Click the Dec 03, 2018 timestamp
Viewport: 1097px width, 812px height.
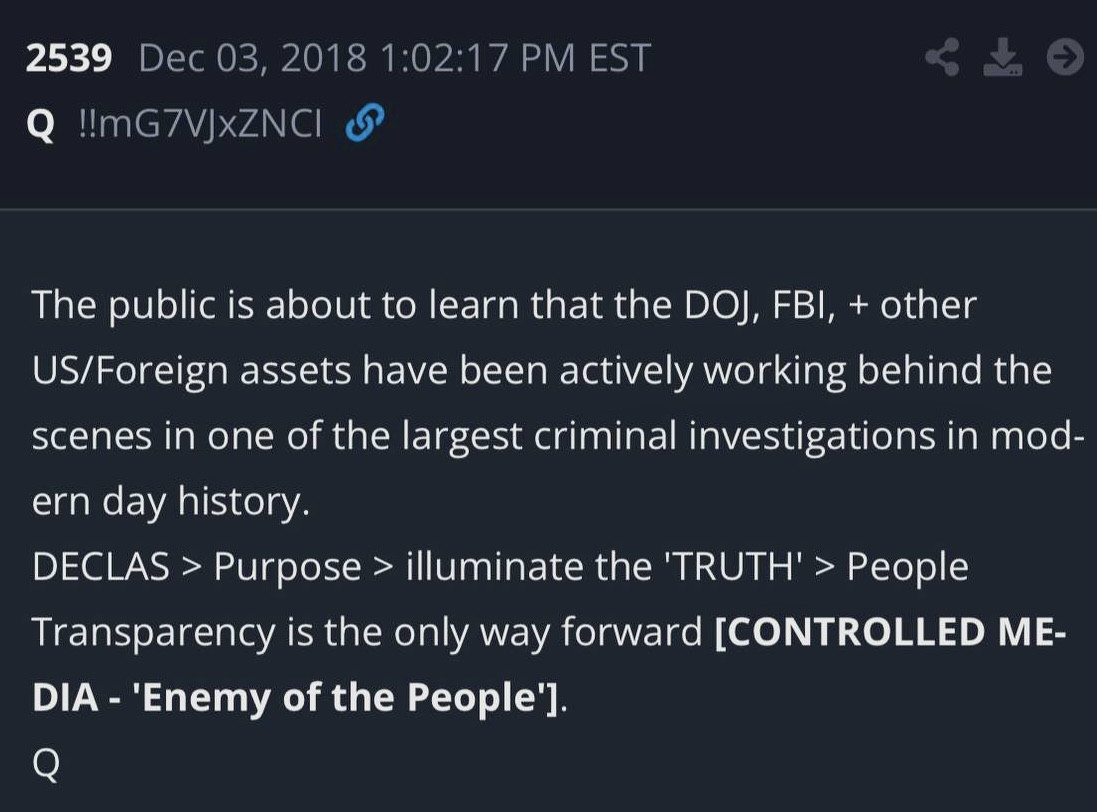[394, 59]
